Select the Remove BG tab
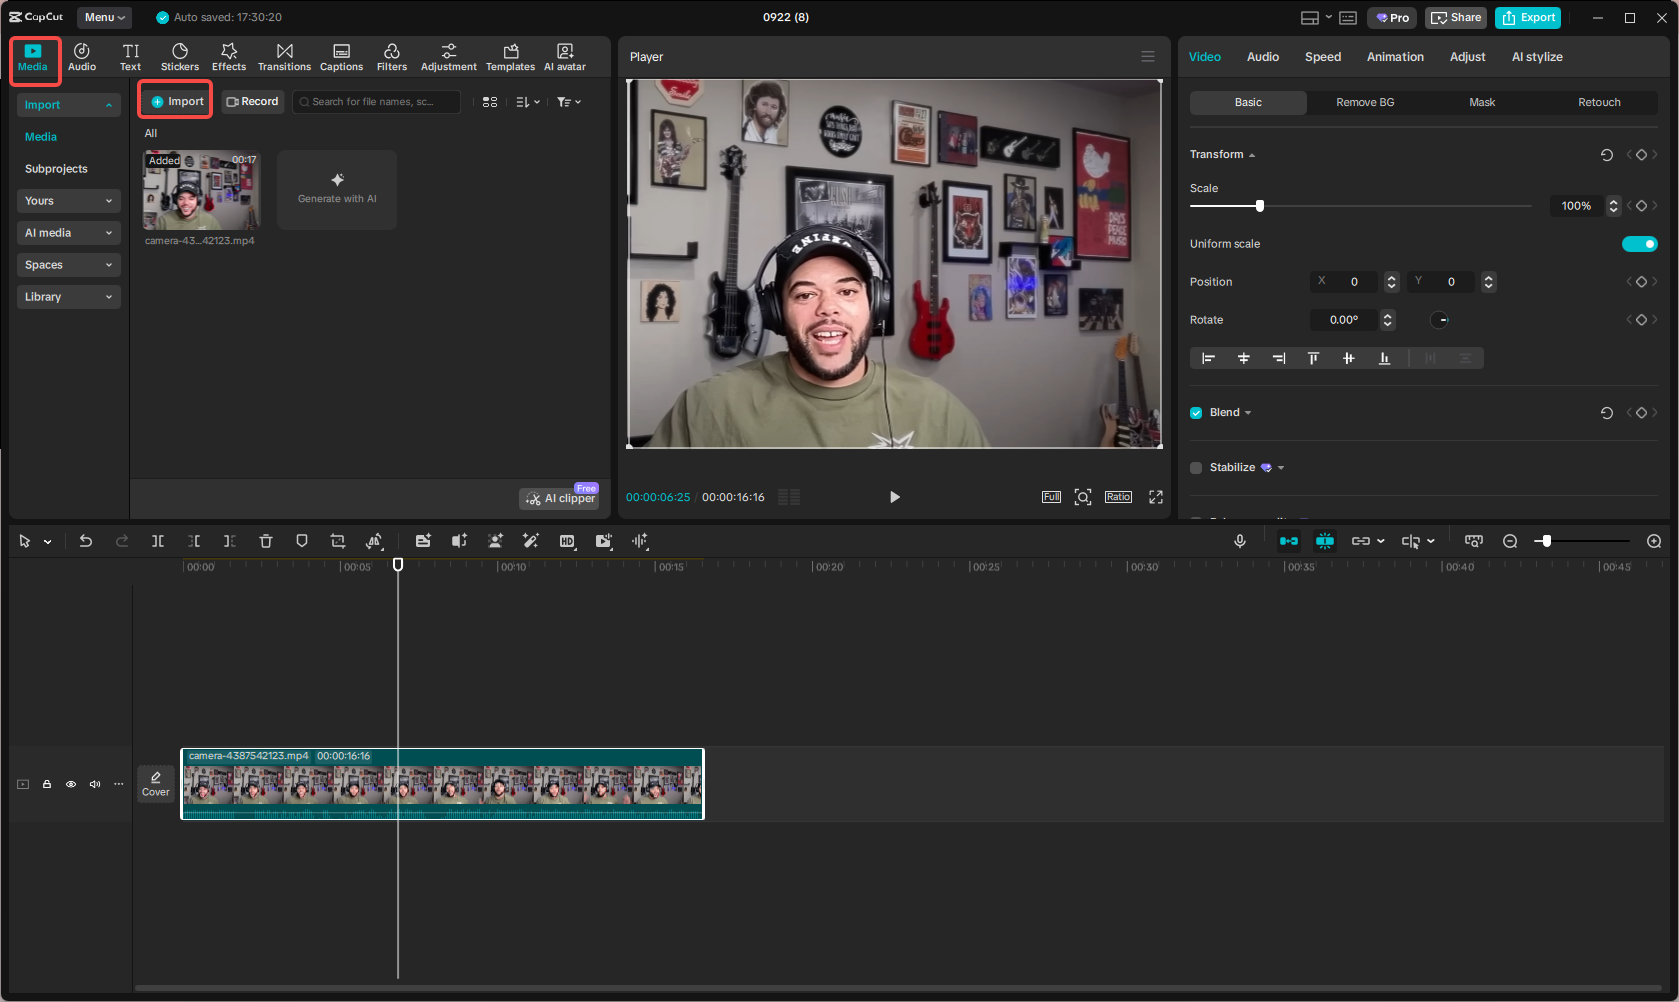Image resolution: width=1679 pixels, height=1002 pixels. tap(1365, 102)
